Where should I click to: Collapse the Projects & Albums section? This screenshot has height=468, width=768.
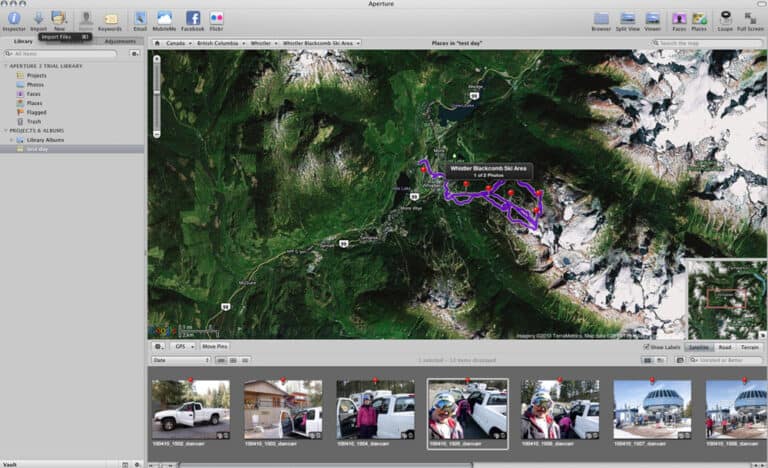pyautogui.click(x=5, y=131)
